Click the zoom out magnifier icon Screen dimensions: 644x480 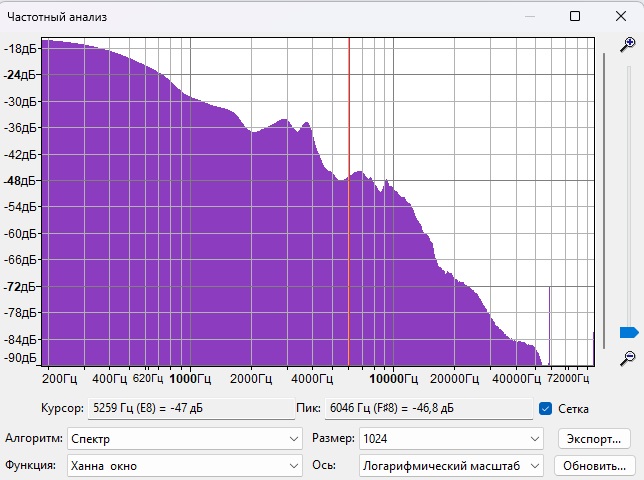[628, 358]
